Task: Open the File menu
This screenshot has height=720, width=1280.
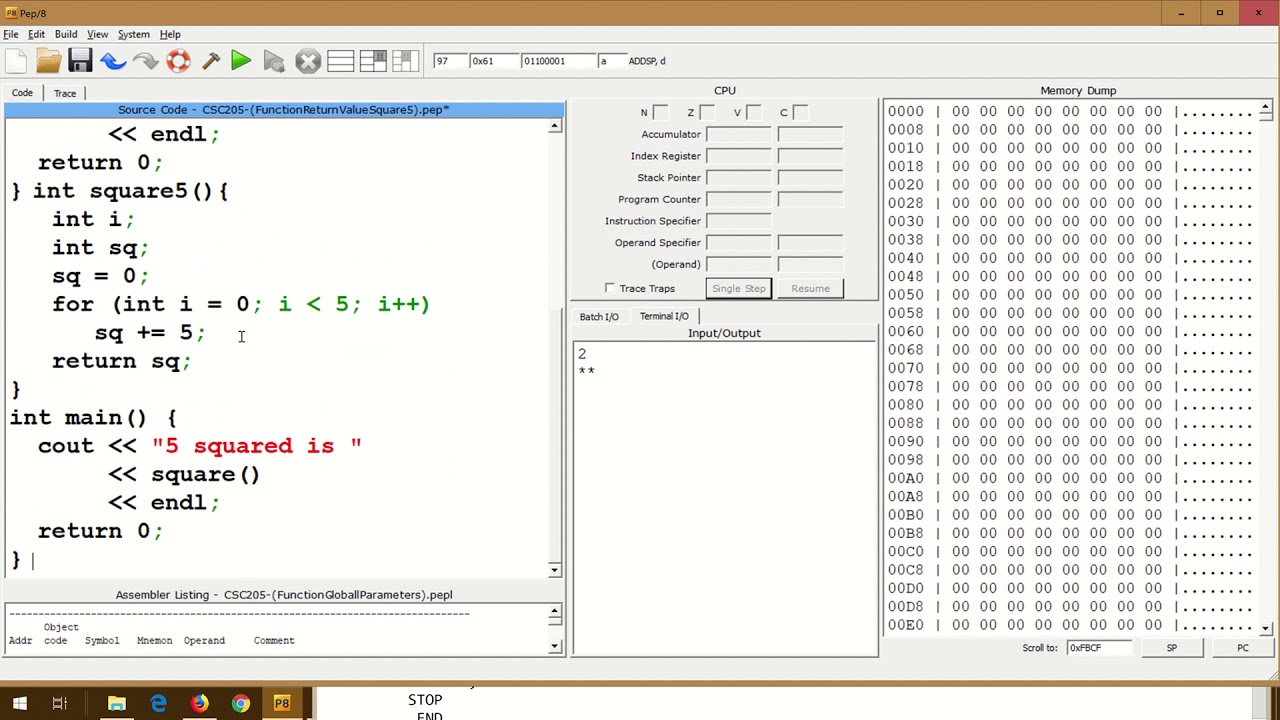Action: coord(11,34)
